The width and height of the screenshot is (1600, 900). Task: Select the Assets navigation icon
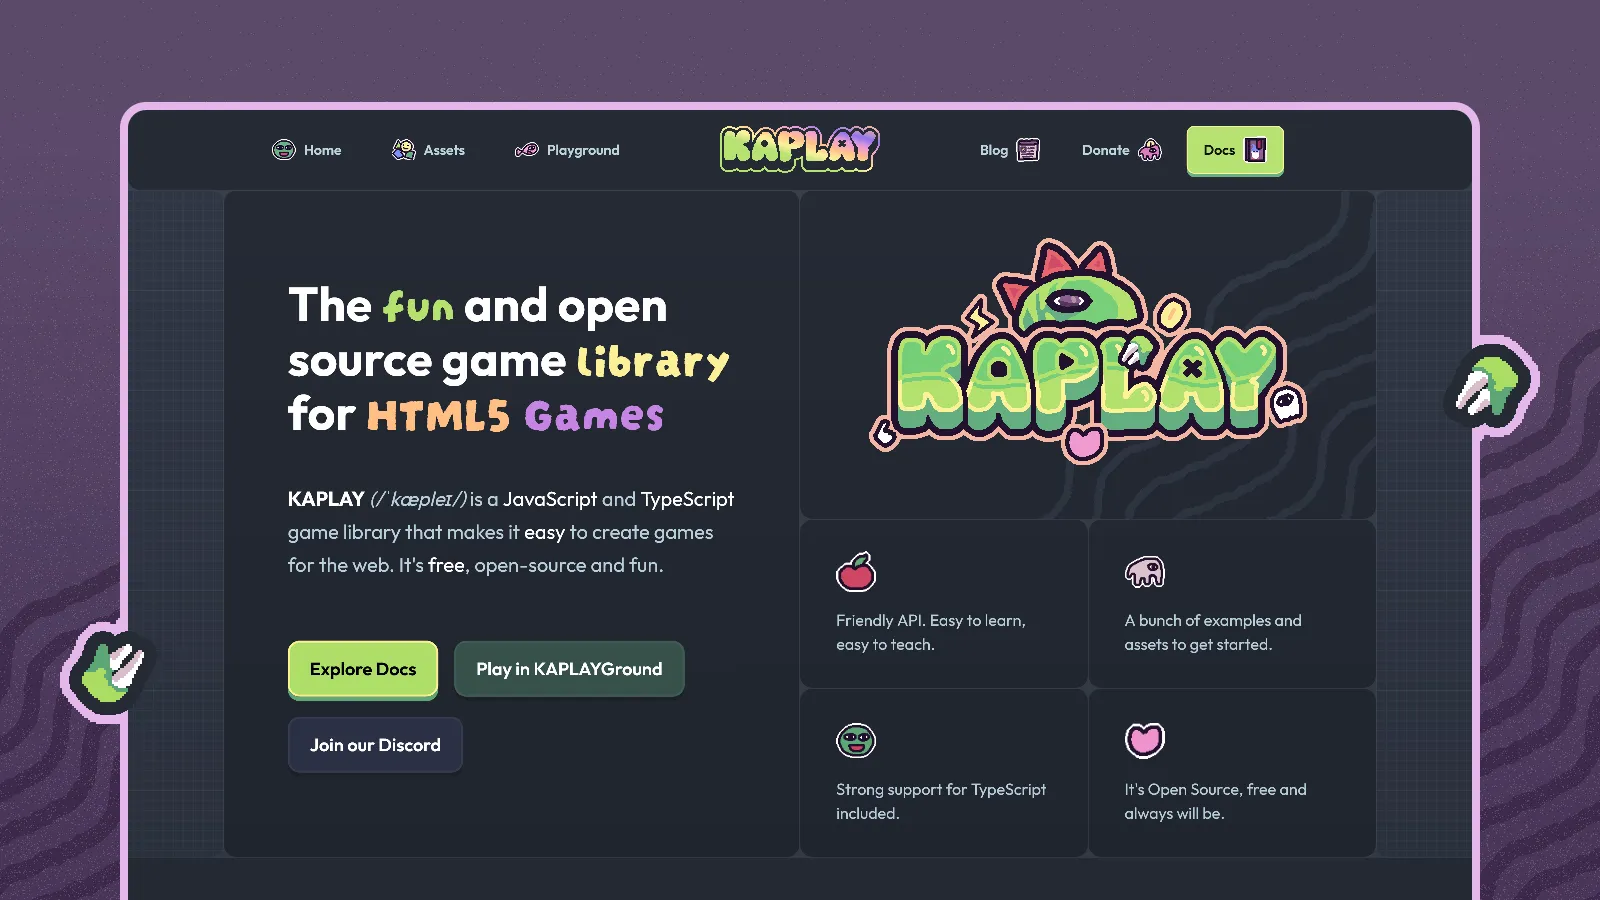click(402, 148)
